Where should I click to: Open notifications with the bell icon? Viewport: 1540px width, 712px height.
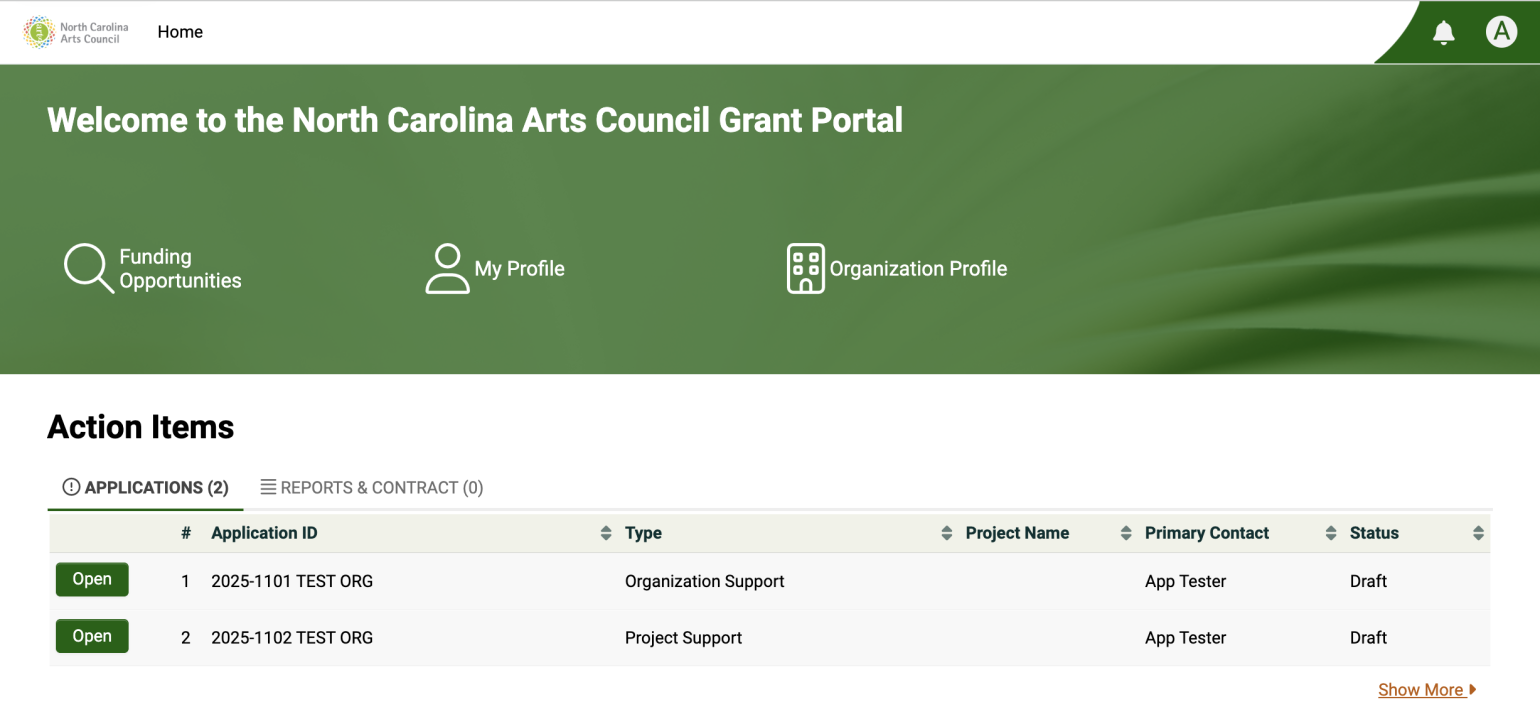pos(1444,31)
